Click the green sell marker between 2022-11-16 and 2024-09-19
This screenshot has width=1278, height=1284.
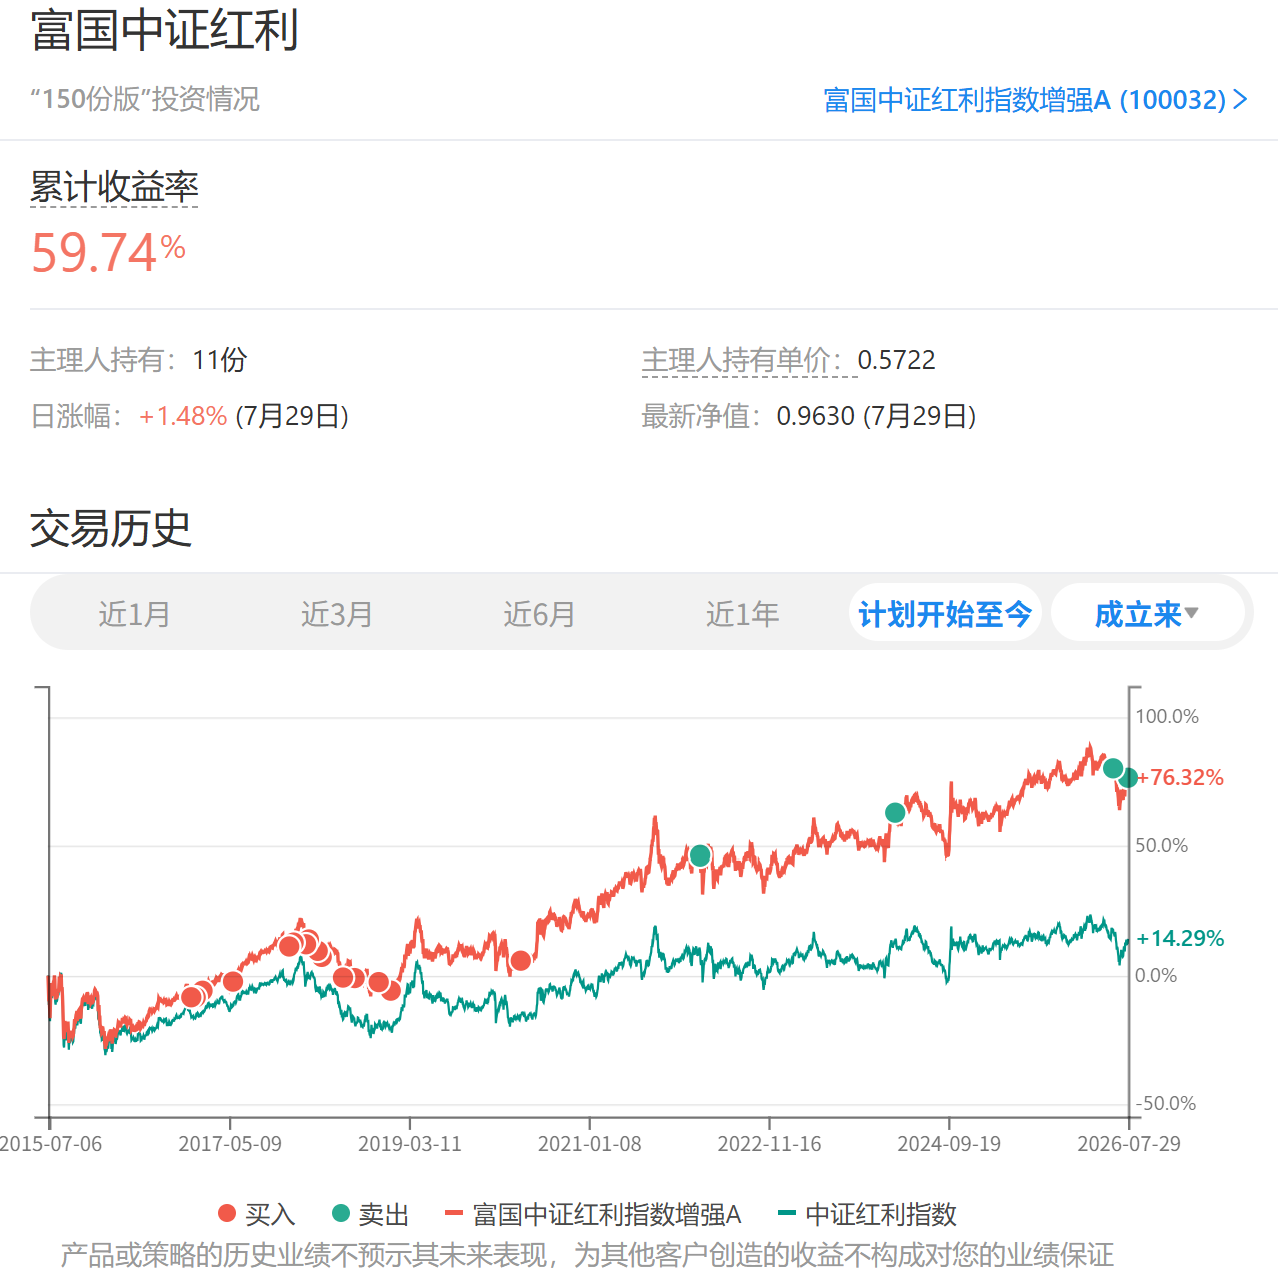point(895,813)
